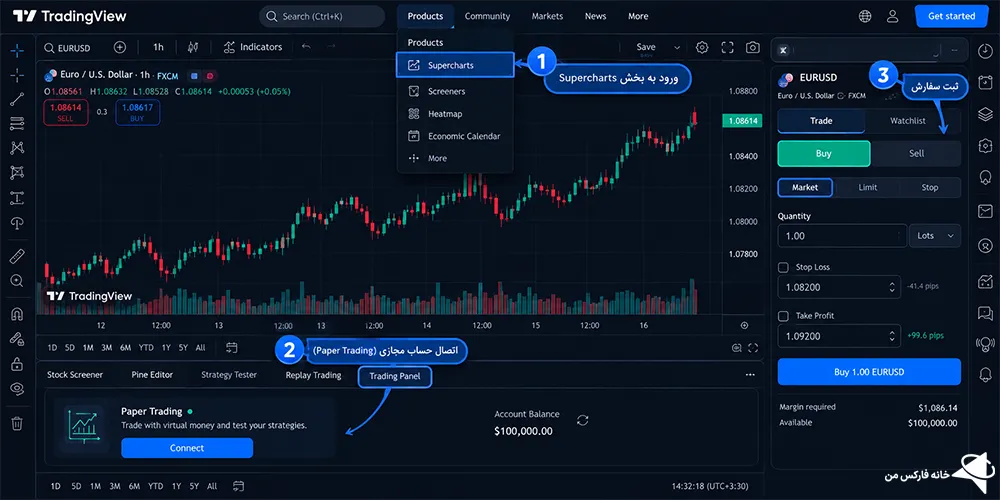This screenshot has width=1000, height=500.
Task: Switch to the Pine Editor tab
Action: pyautogui.click(x=152, y=375)
